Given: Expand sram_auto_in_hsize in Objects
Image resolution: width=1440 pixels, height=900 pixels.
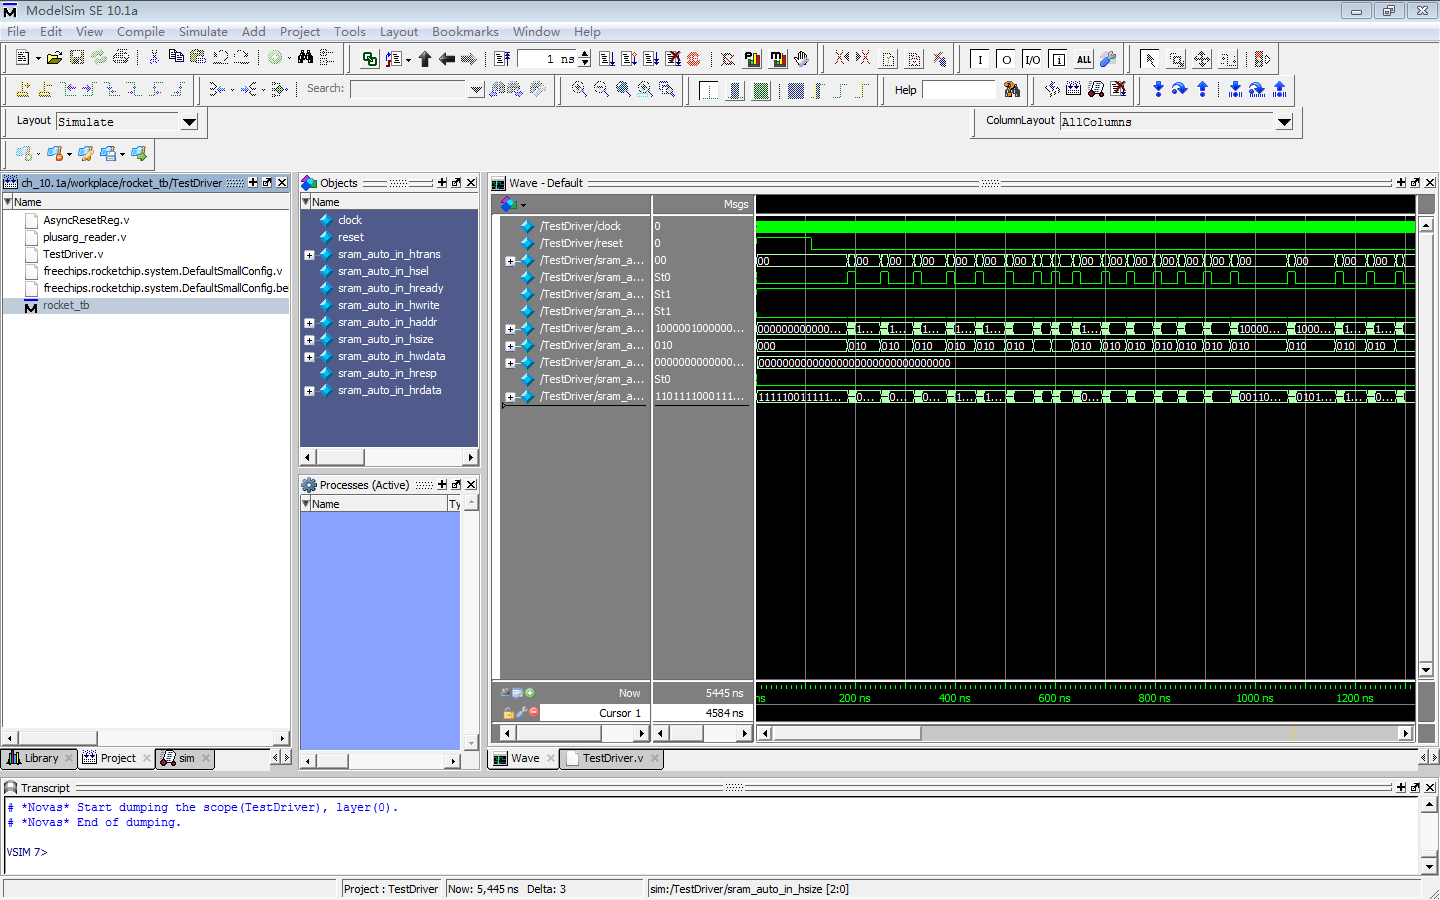Looking at the screenshot, I should (309, 340).
